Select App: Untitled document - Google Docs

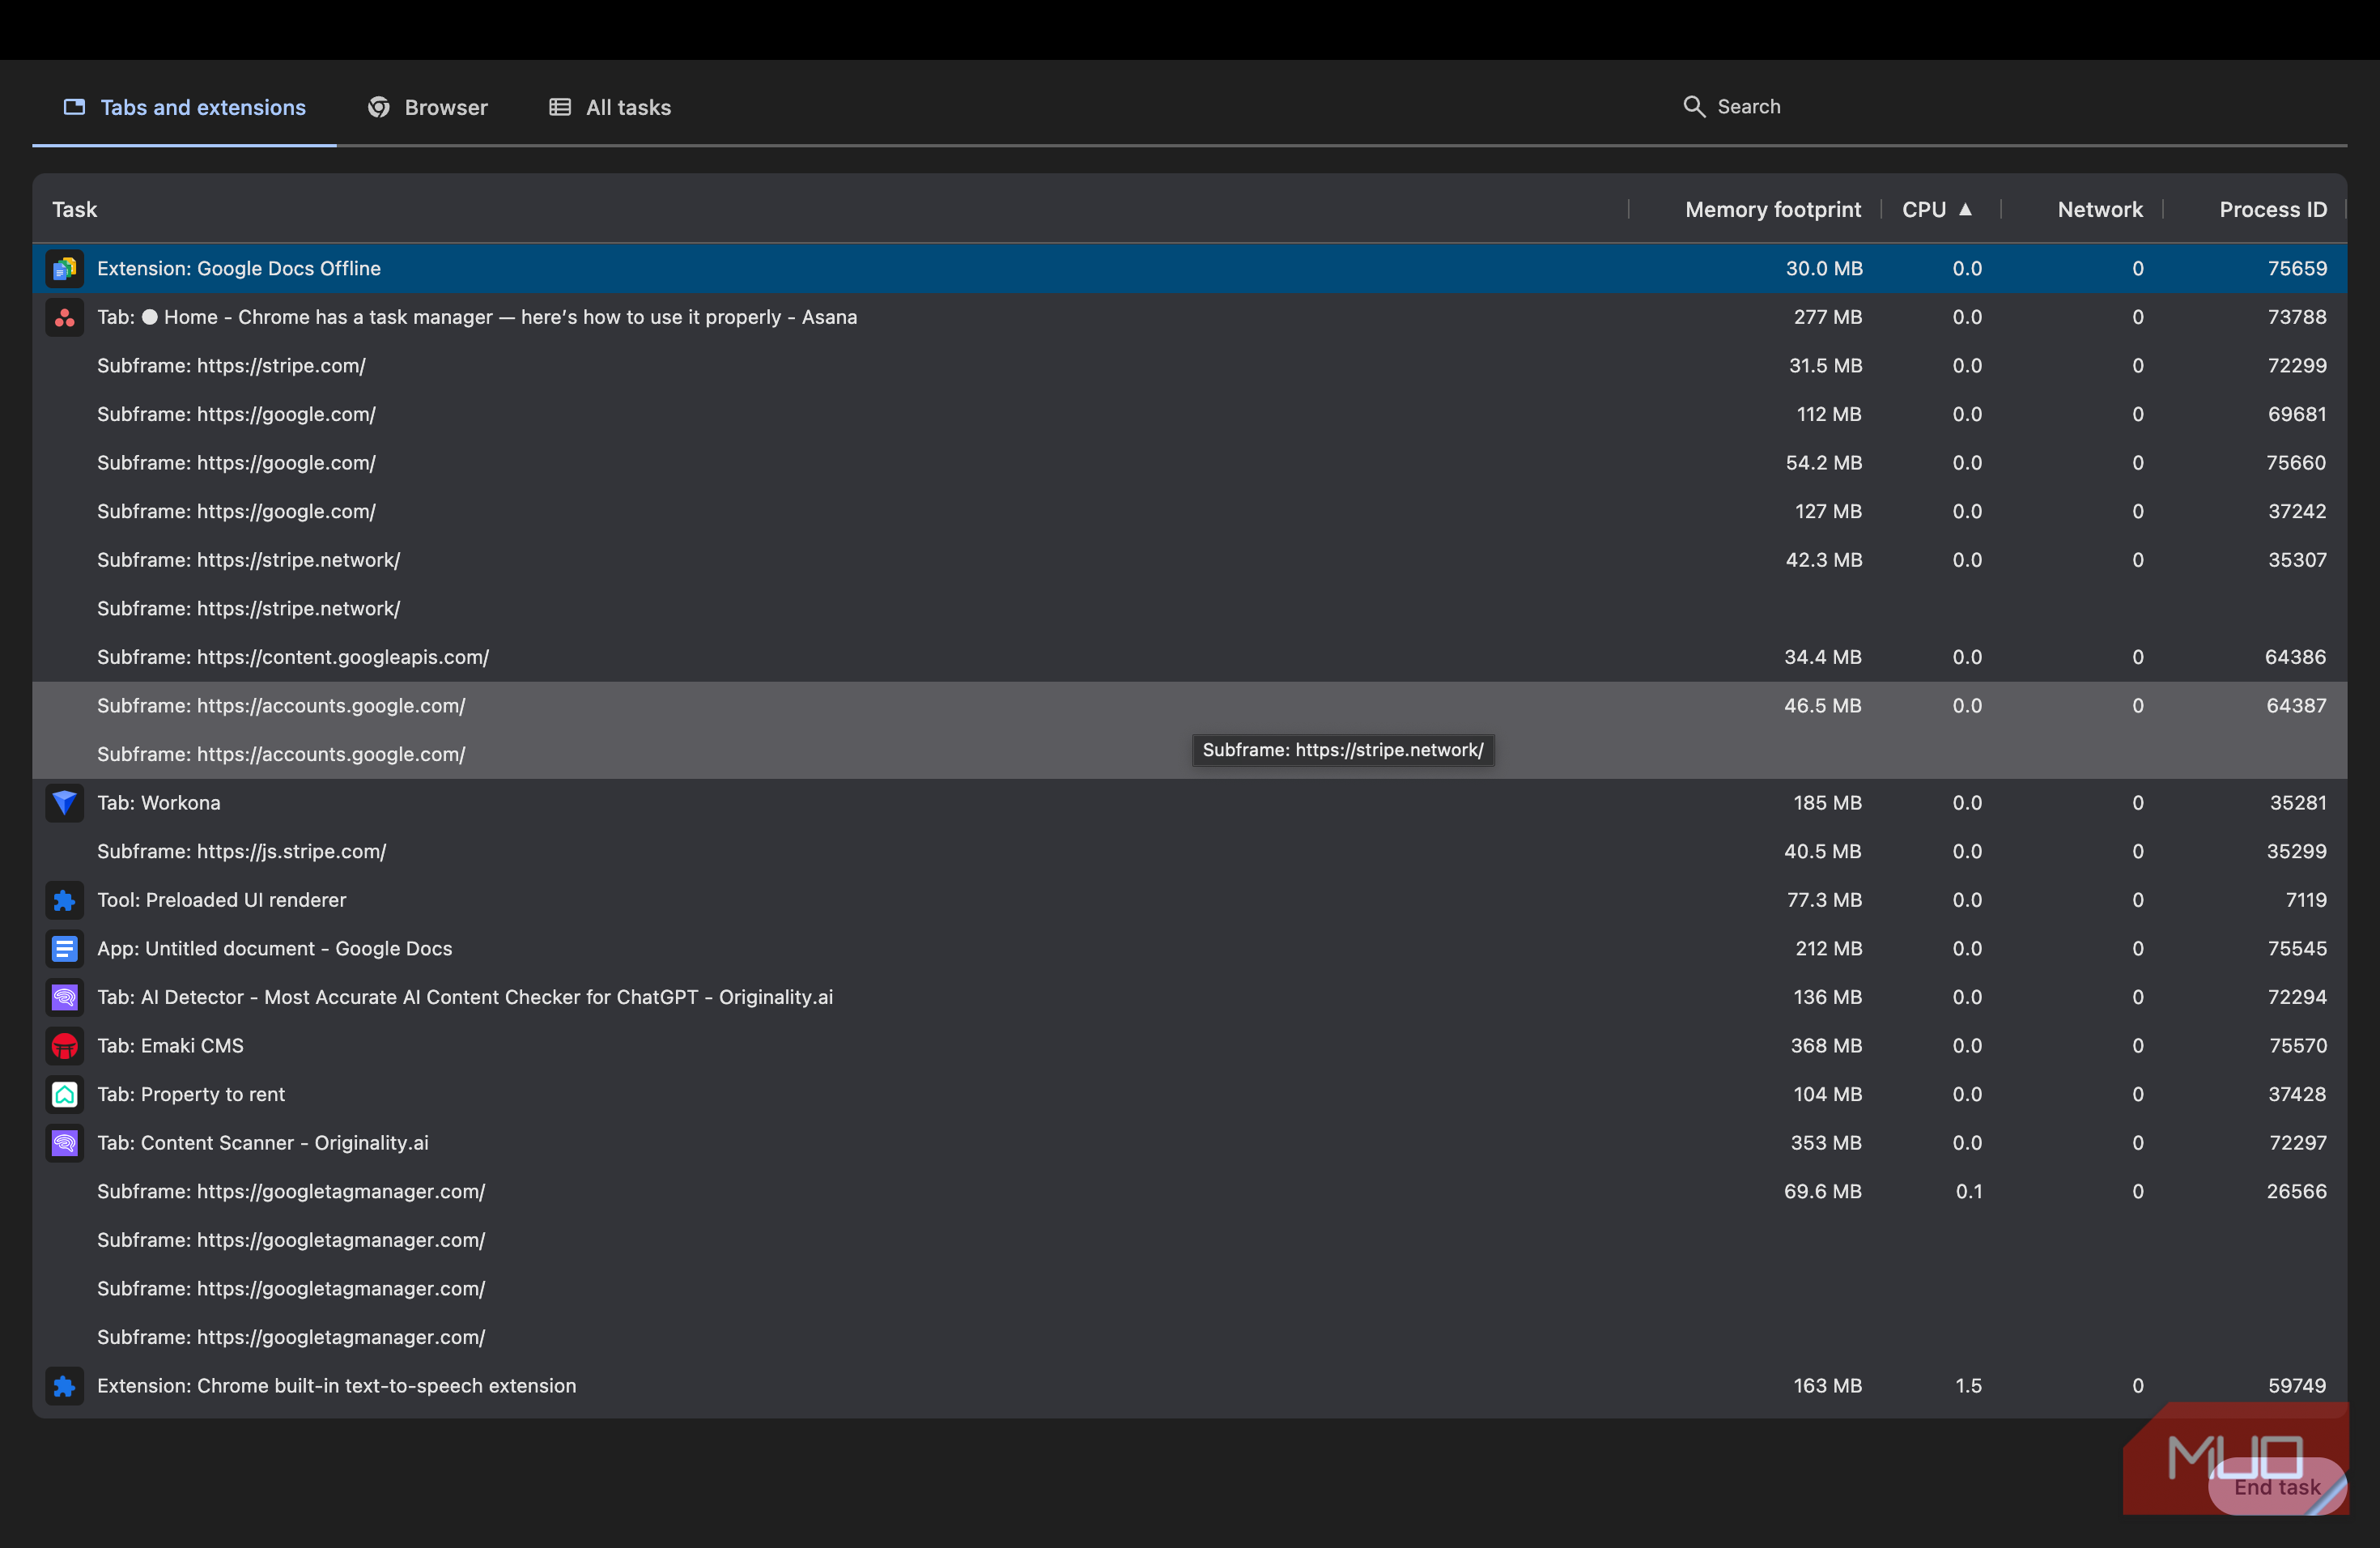1190,949
